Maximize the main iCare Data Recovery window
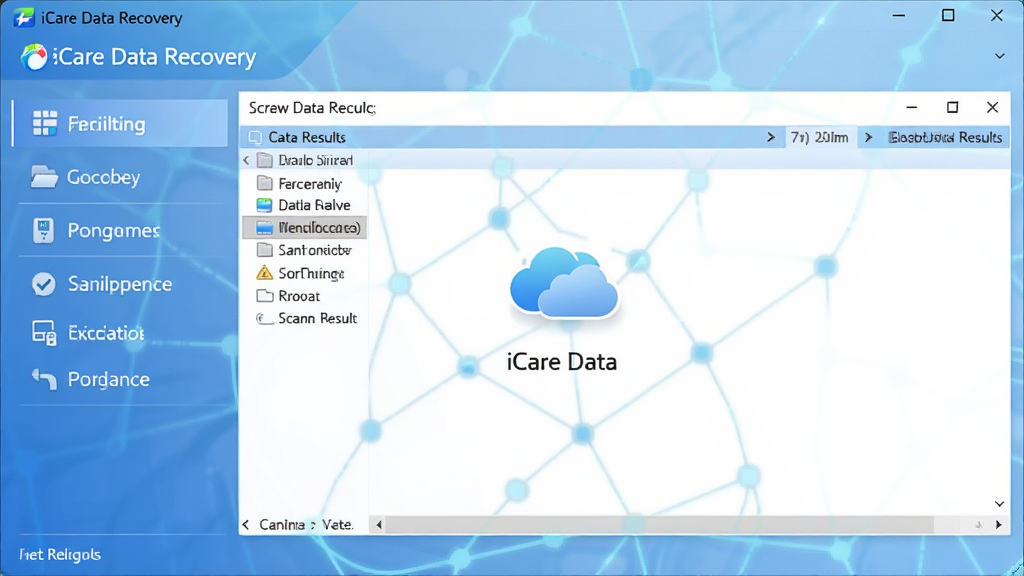Viewport: 1024px width, 576px height. pos(948,15)
